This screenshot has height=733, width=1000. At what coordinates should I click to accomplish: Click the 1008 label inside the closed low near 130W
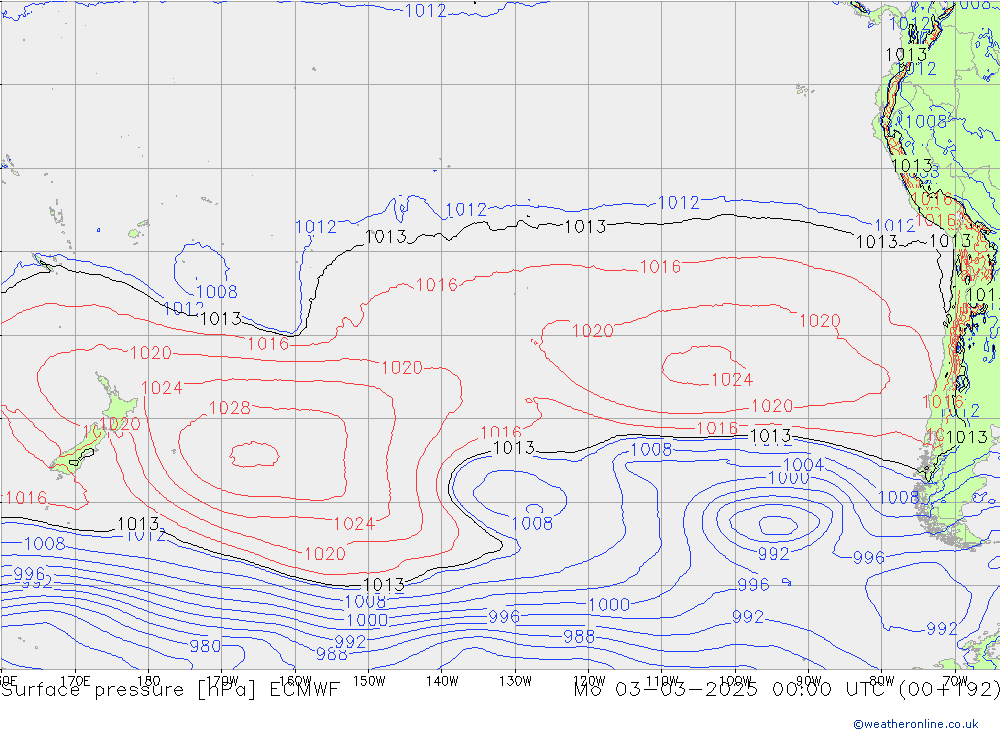533,524
